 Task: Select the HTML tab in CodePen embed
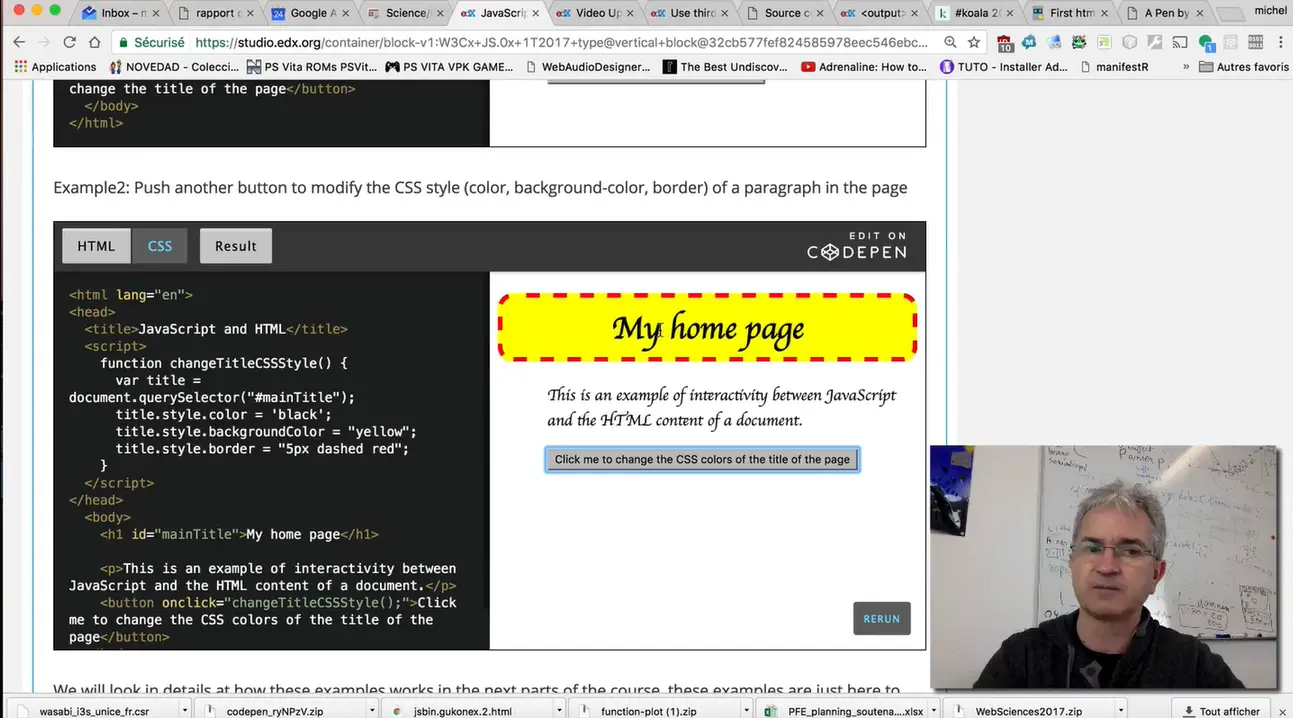[x=96, y=246]
